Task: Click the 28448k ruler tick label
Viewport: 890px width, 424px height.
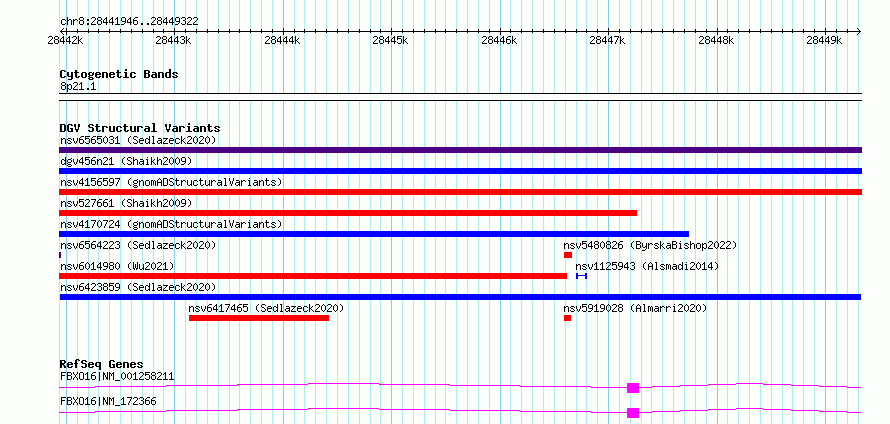Action: [716, 40]
